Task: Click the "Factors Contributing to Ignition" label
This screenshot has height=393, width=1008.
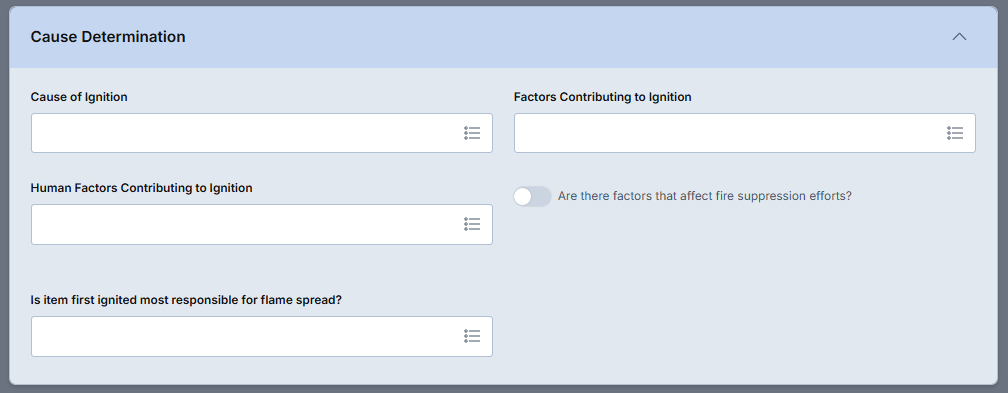Action: tap(602, 97)
